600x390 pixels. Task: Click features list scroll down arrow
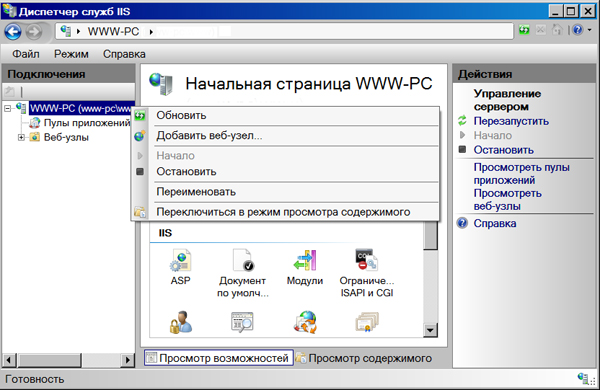(430, 330)
